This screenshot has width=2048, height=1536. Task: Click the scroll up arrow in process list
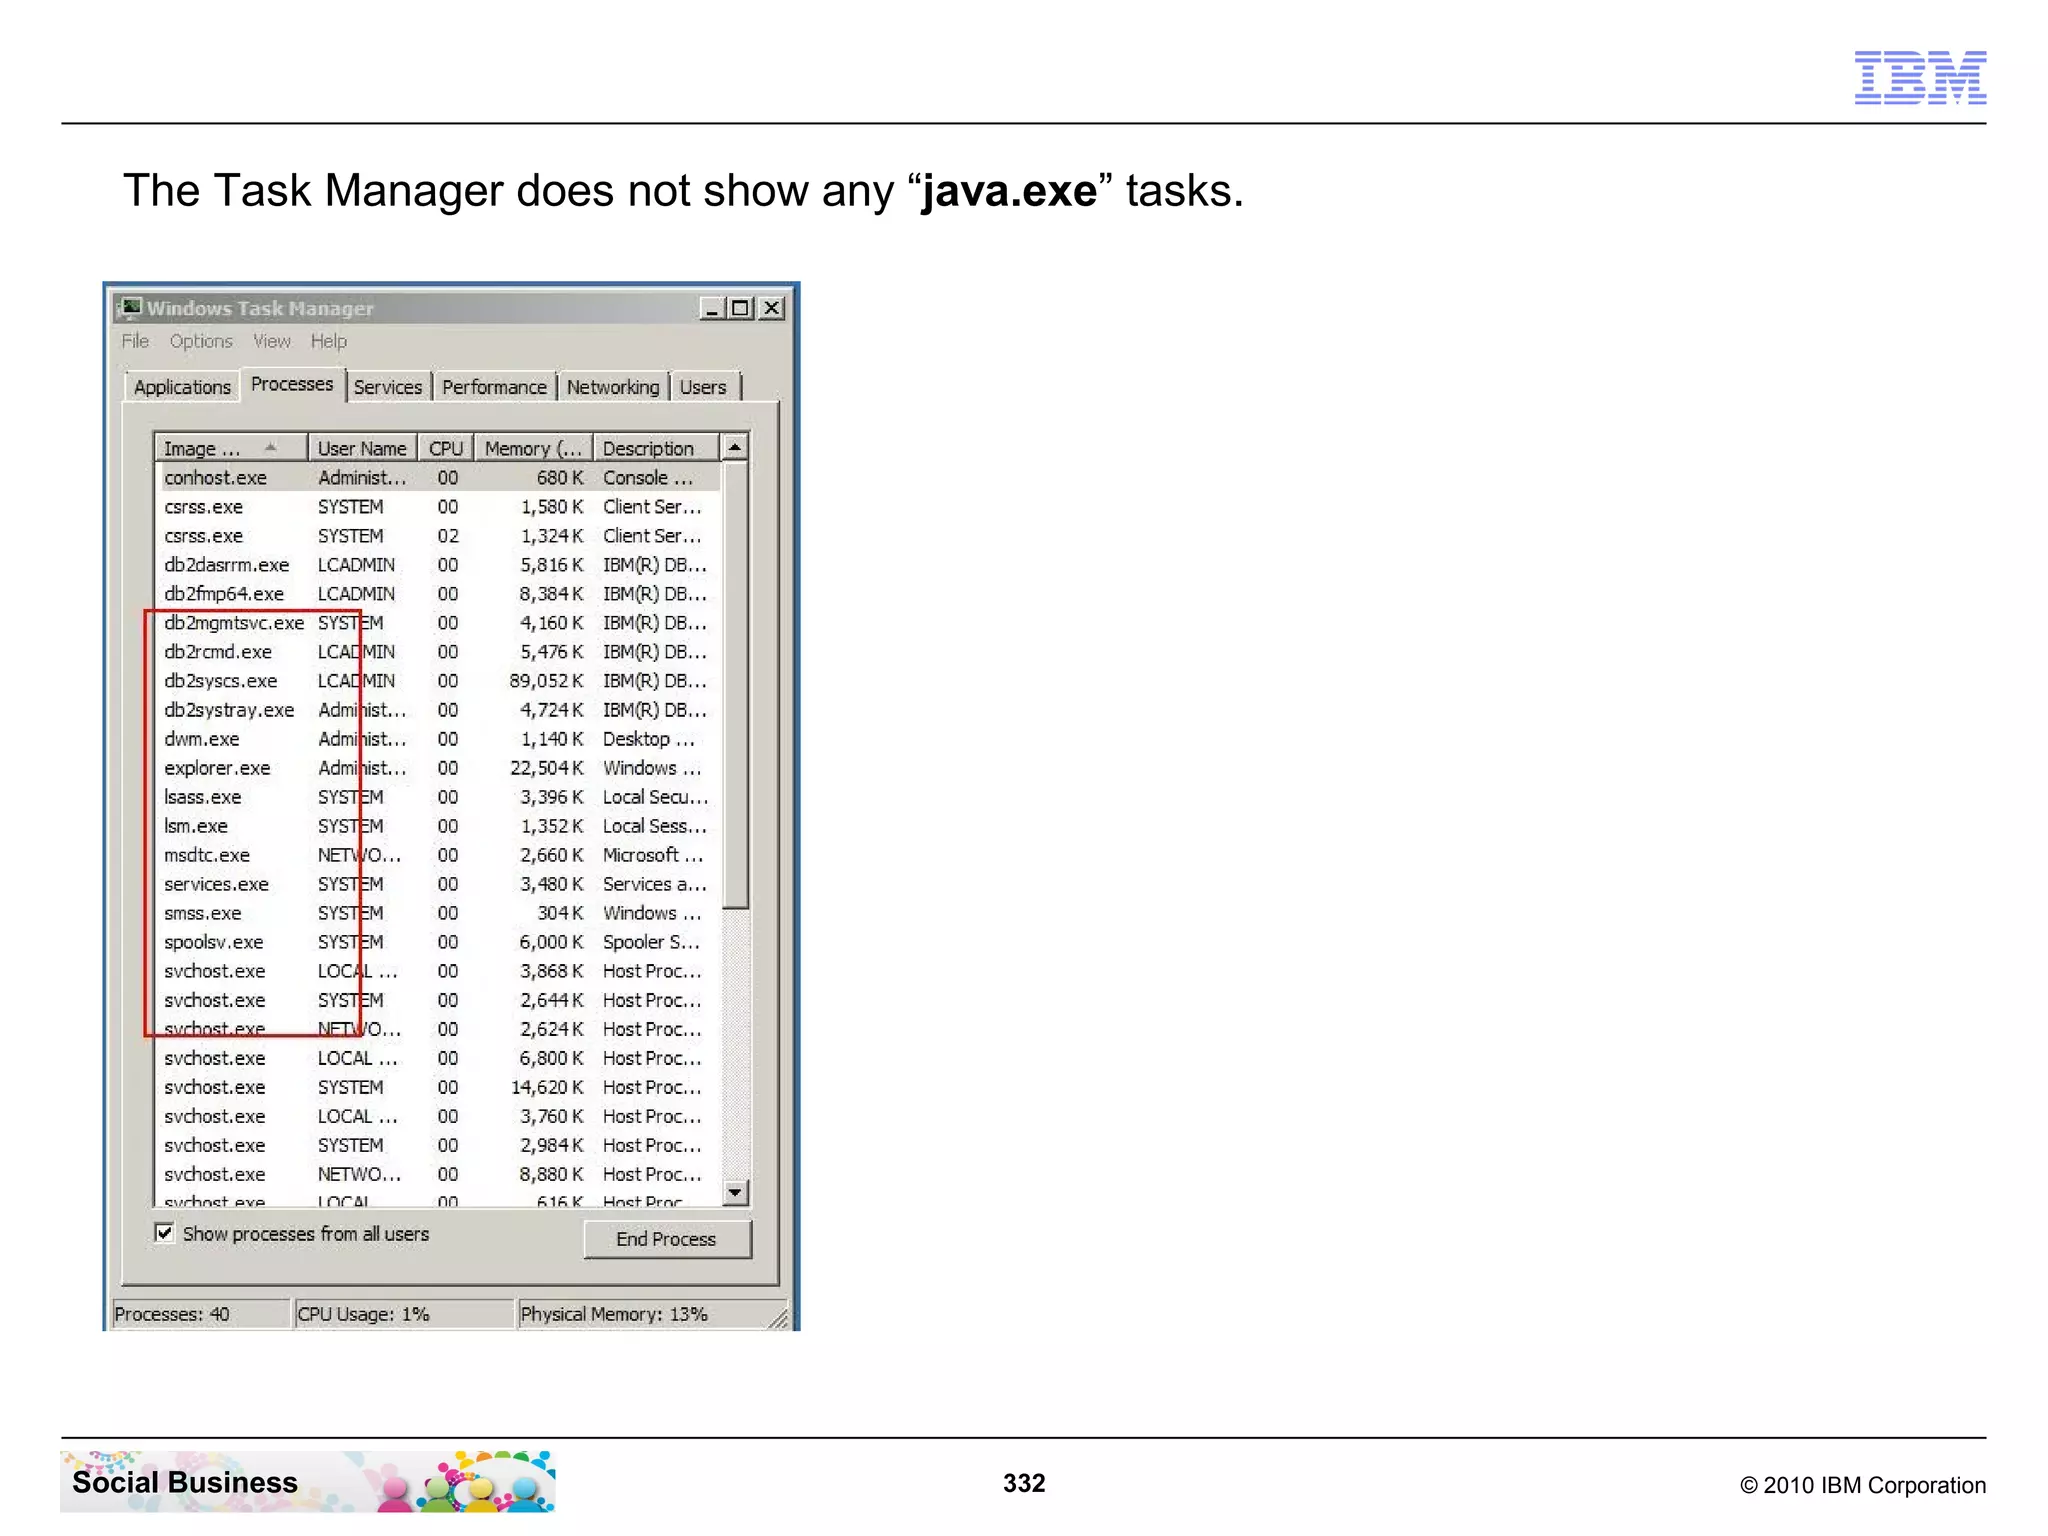click(x=735, y=447)
